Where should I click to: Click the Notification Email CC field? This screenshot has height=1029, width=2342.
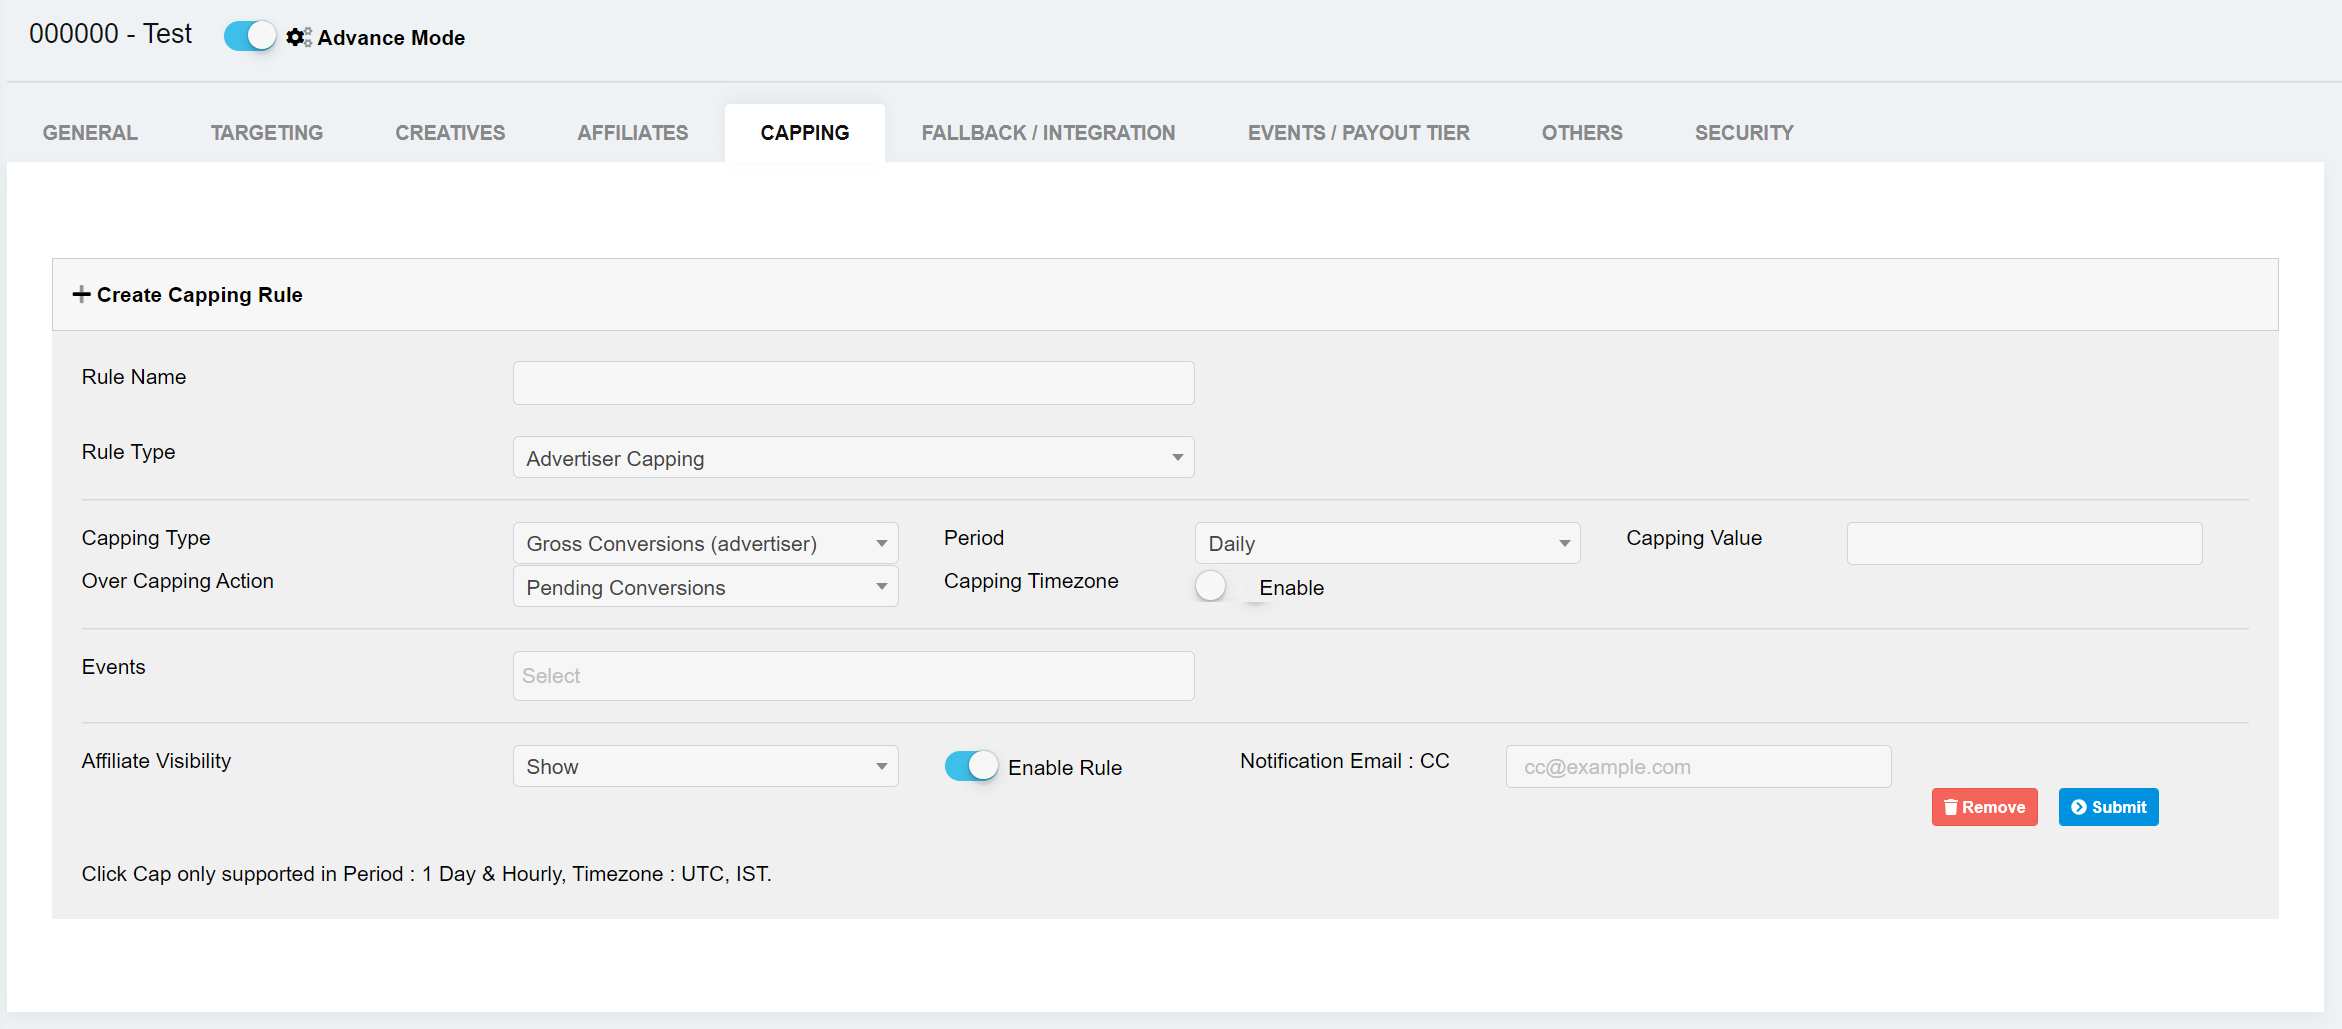coord(1698,767)
